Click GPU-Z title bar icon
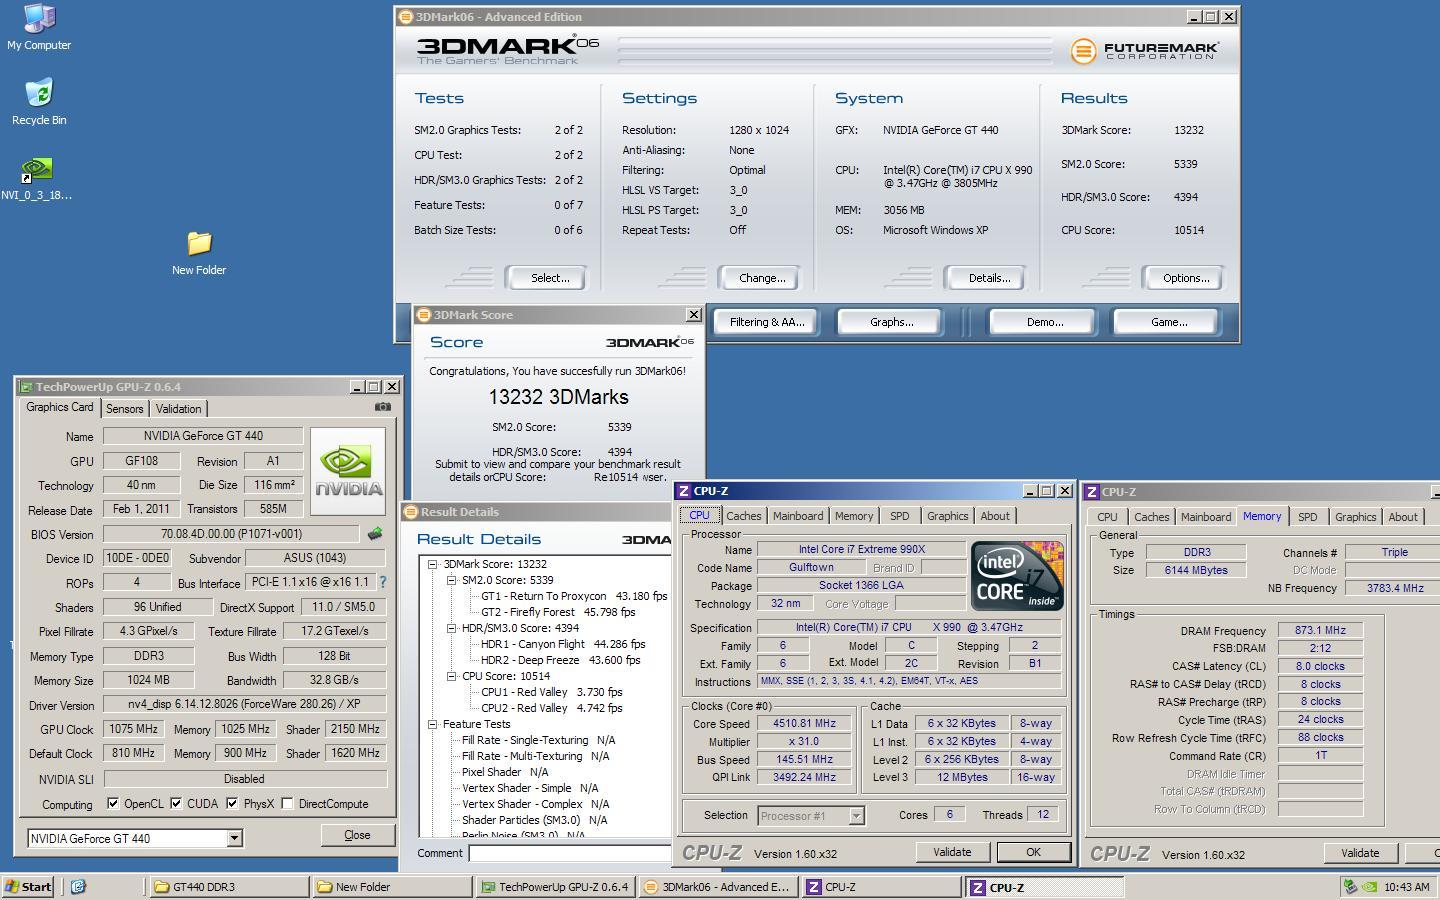Image resolution: width=1440 pixels, height=900 pixels. pos(26,387)
